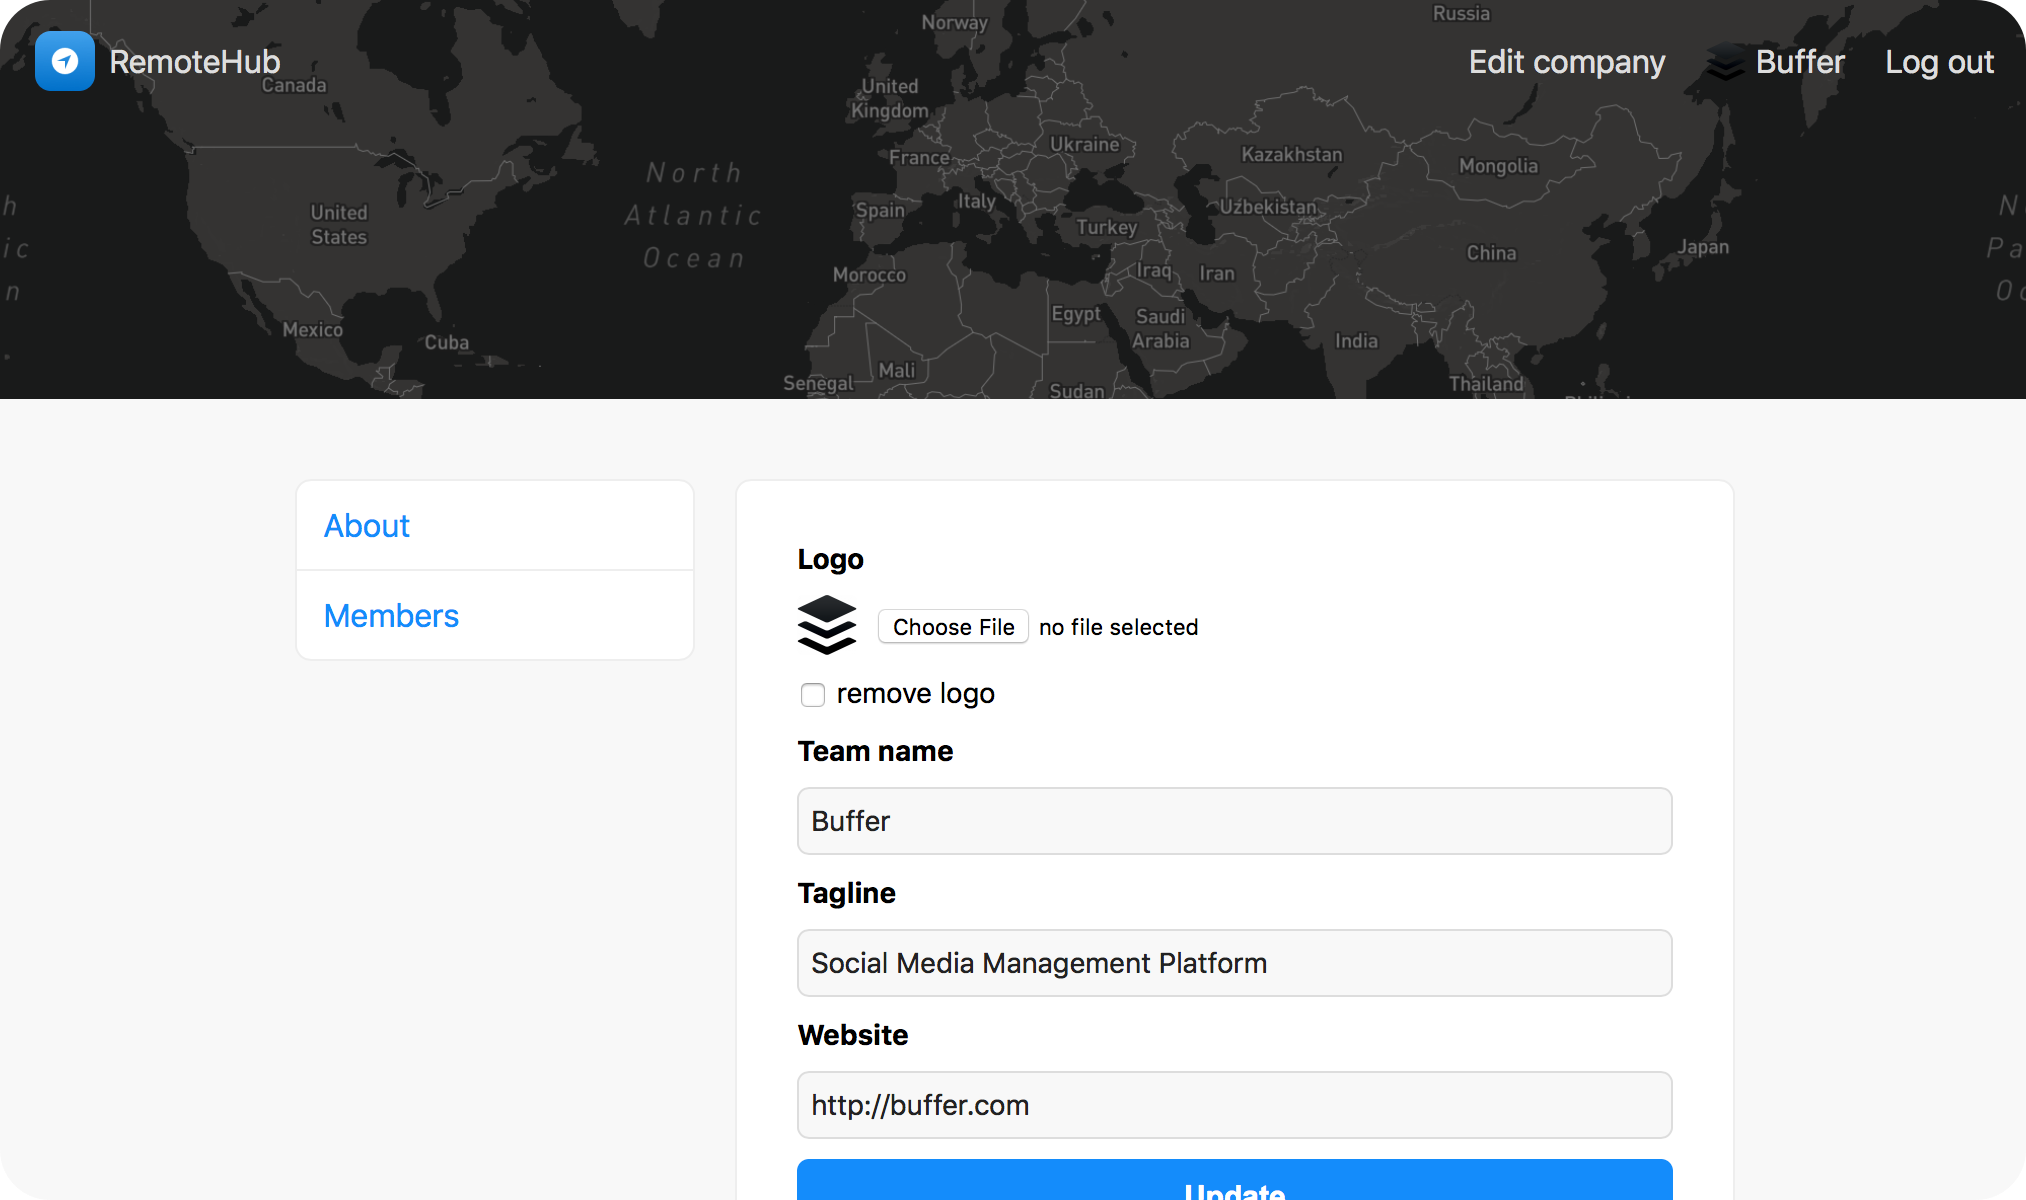Focus the Team name input field
The height and width of the screenshot is (1200, 2026).
pyautogui.click(x=1234, y=821)
